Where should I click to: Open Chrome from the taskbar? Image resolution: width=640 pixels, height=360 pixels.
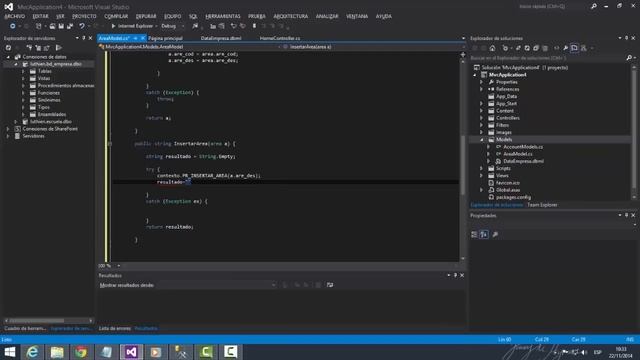[x=81, y=352]
